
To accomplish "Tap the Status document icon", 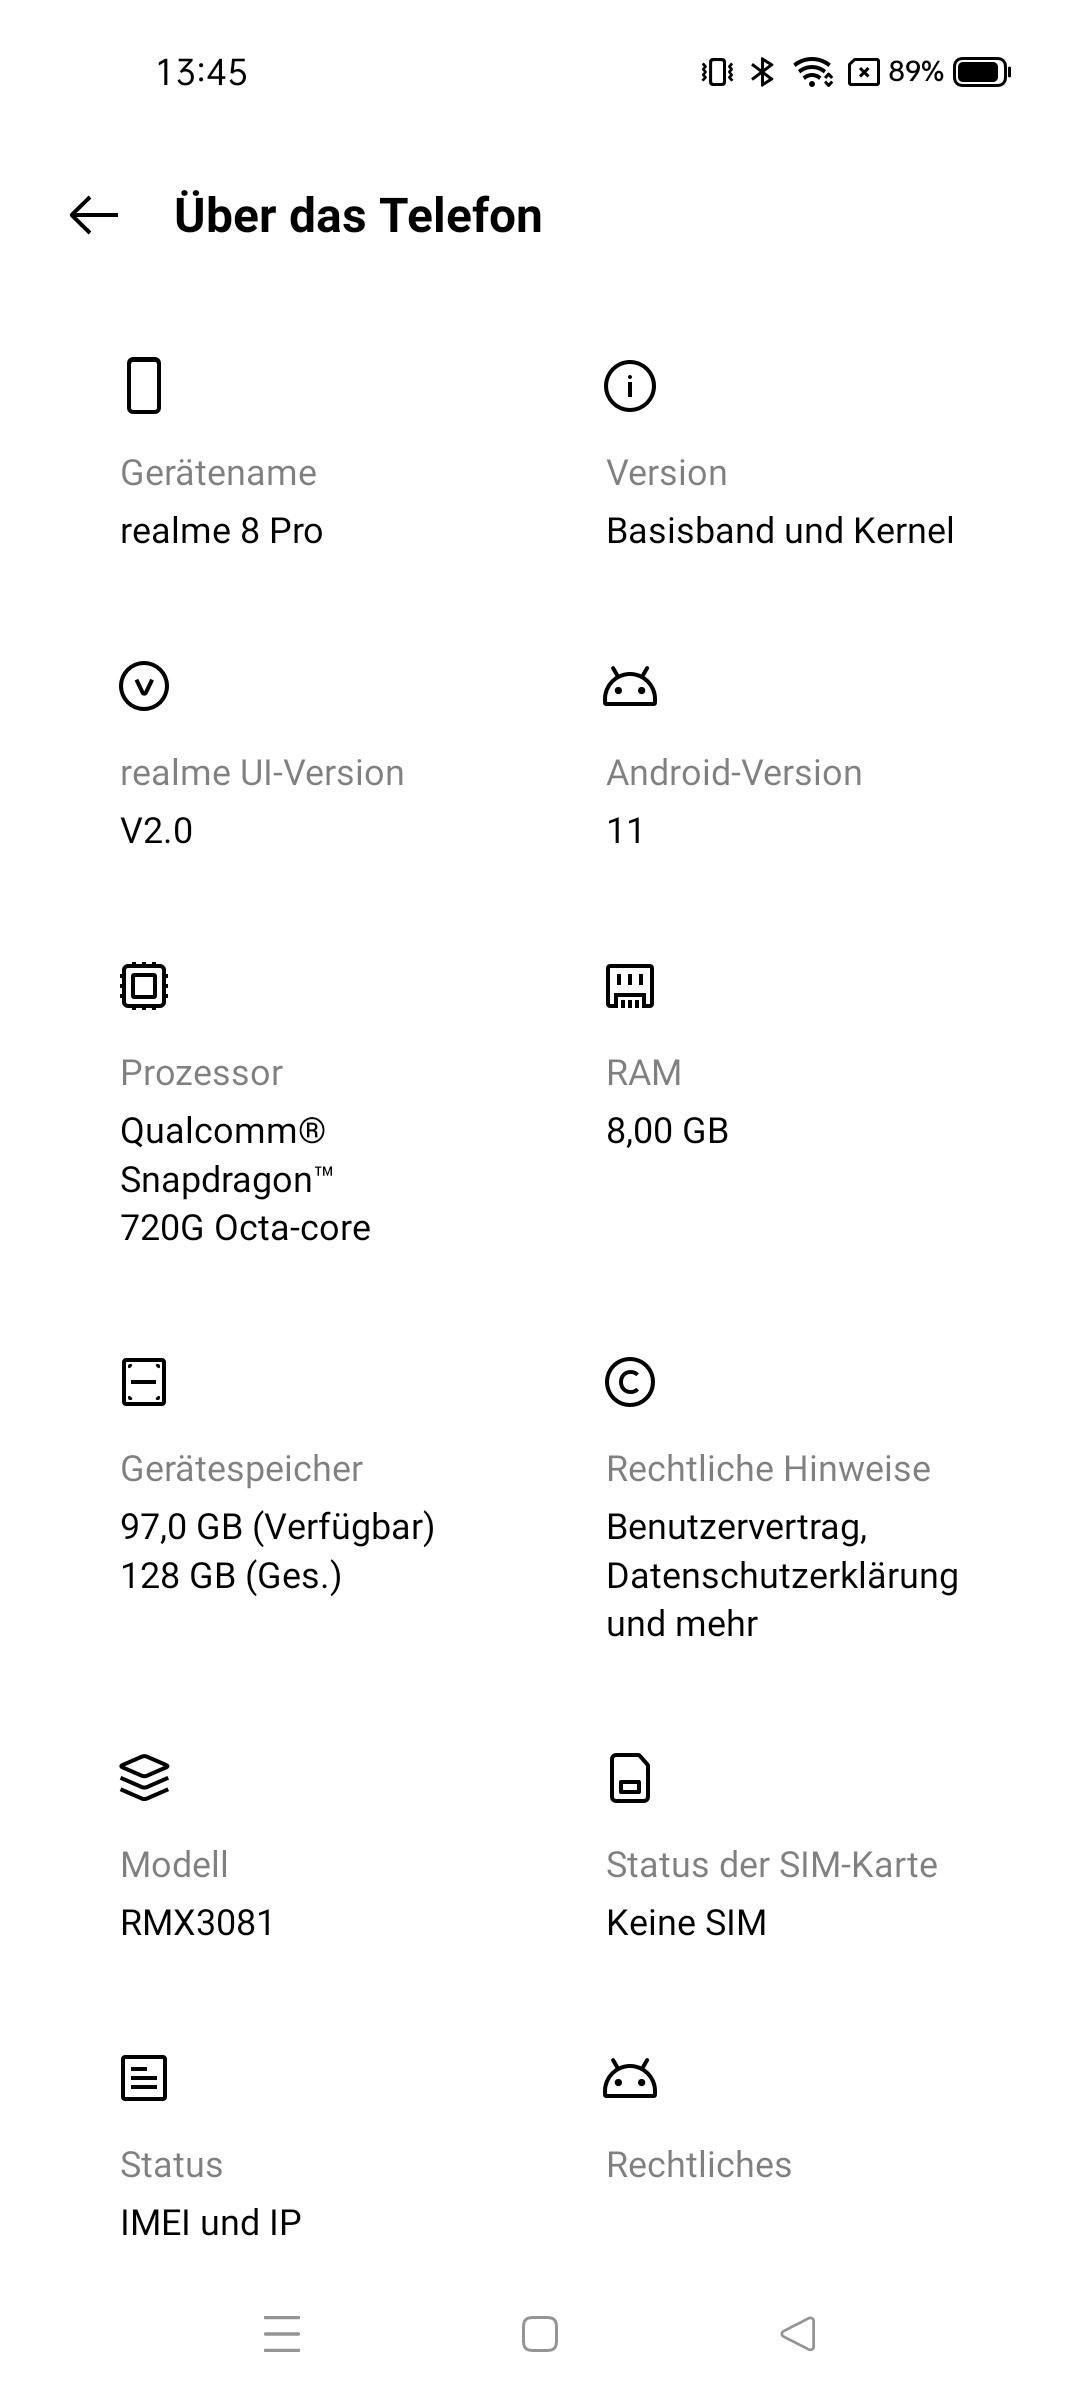I will 144,2078.
